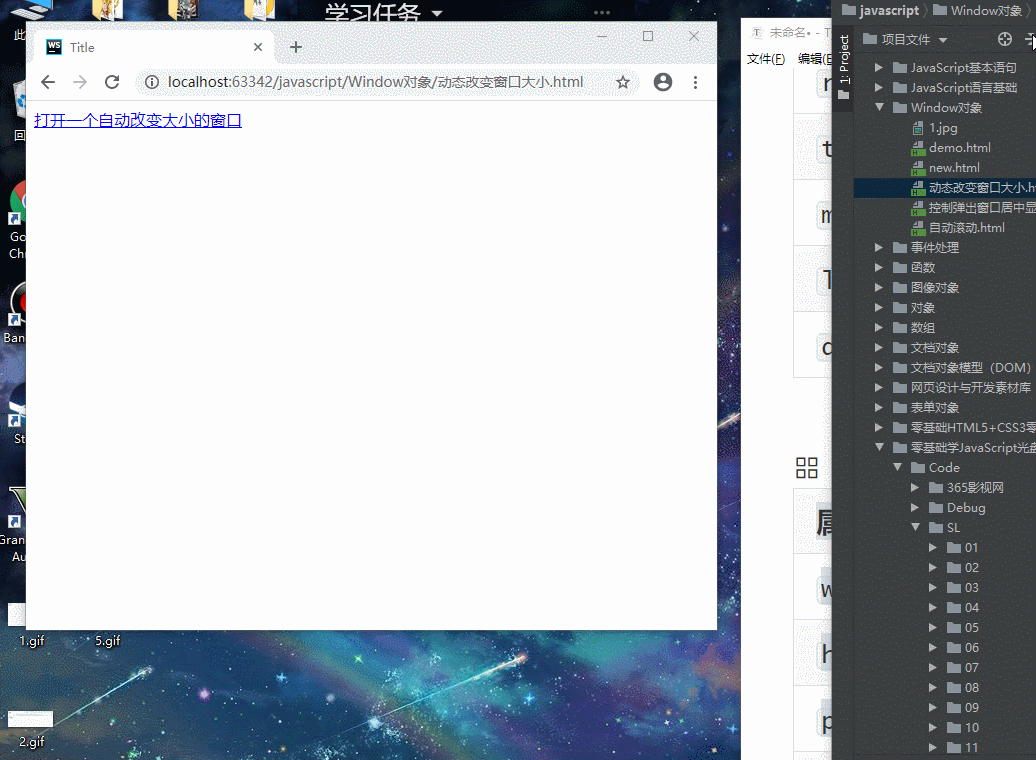Open Chrome's three-dot menu

(695, 82)
